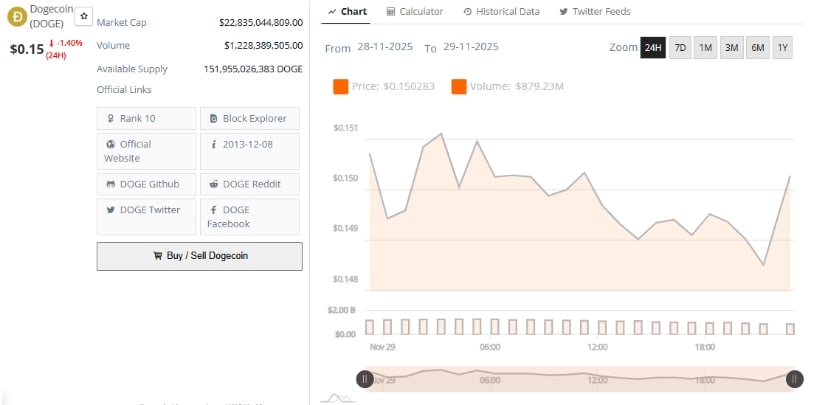
Task: Select the 1Y zoom range
Action: [782, 48]
